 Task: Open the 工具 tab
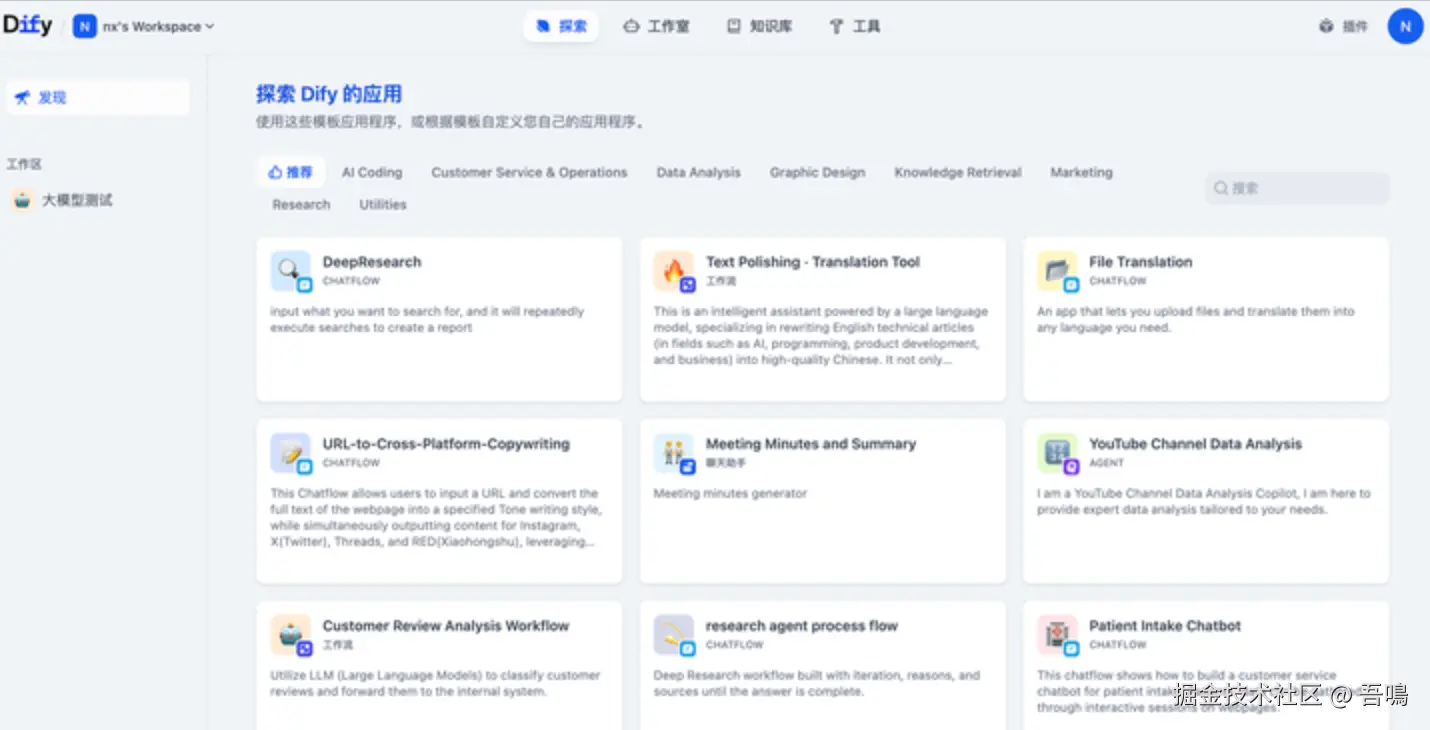coord(855,27)
